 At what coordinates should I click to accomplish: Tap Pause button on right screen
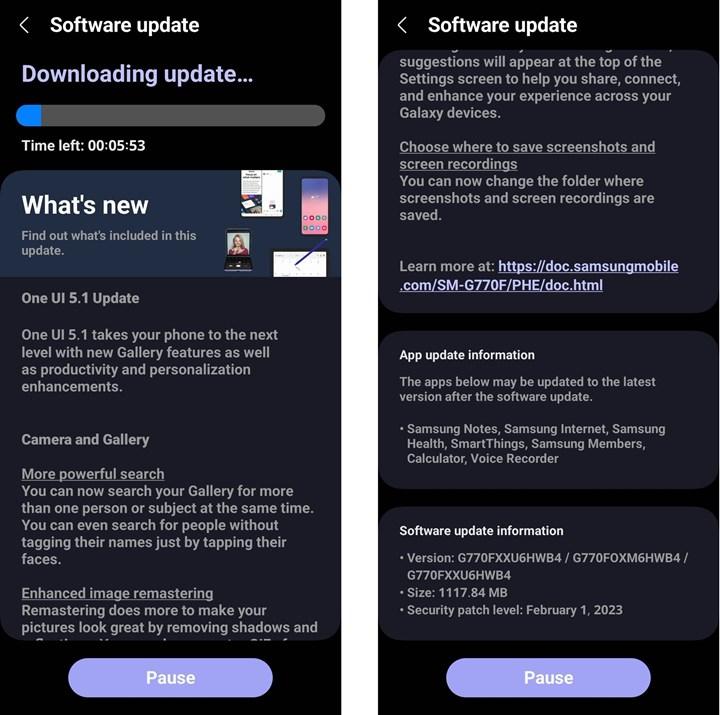pos(548,677)
